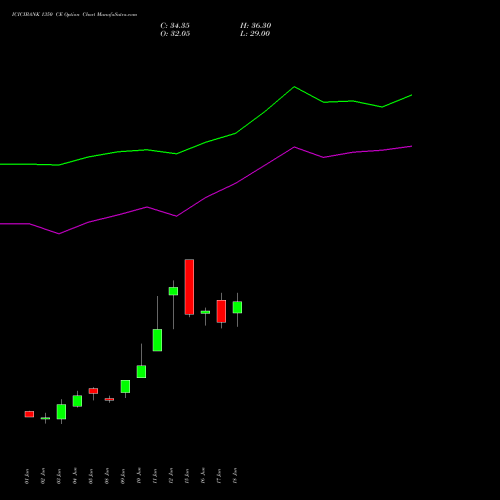Select the 09 Jun date label
Screen dimensions: 500x500
pyautogui.click(x=123, y=476)
